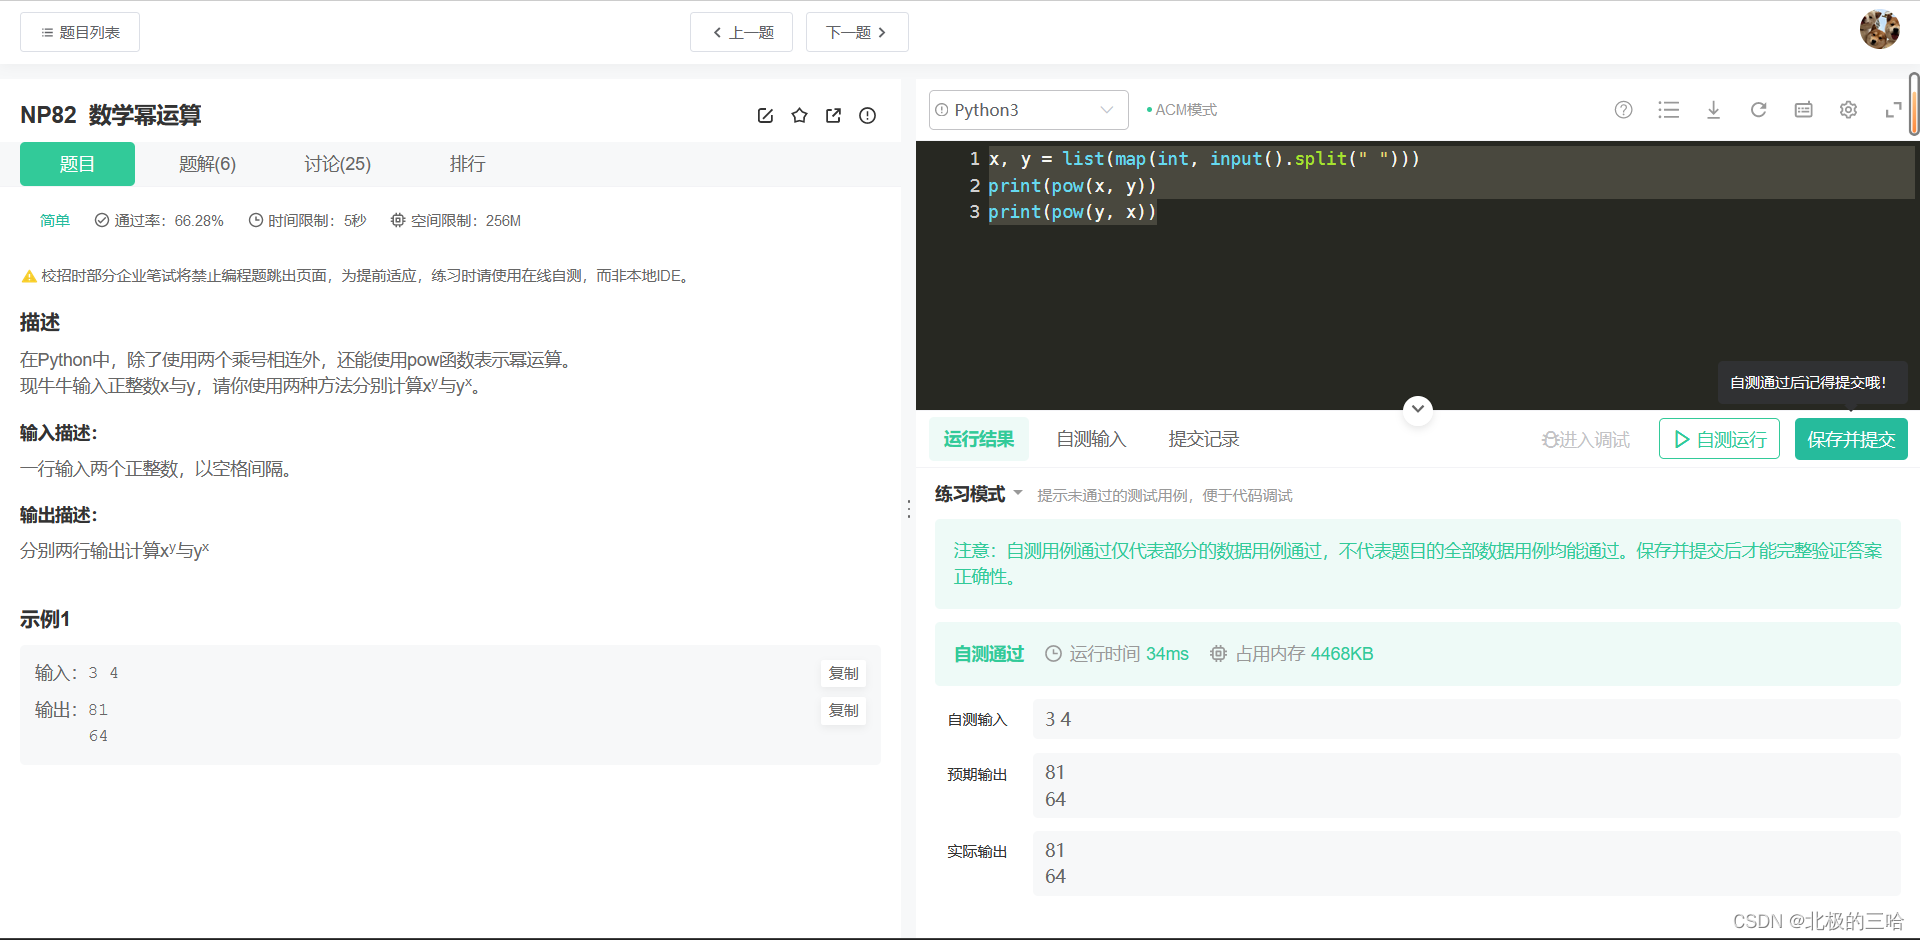Switch to the 题目 tab
Image resolution: width=1920 pixels, height=940 pixels.
pyautogui.click(x=77, y=164)
